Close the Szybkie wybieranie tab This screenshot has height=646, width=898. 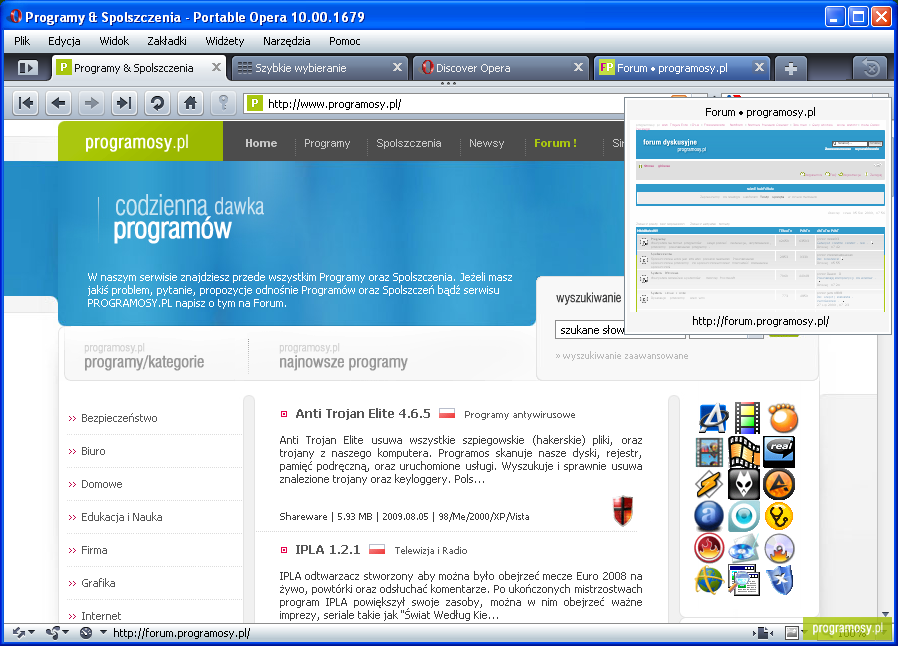pyautogui.click(x=397, y=67)
